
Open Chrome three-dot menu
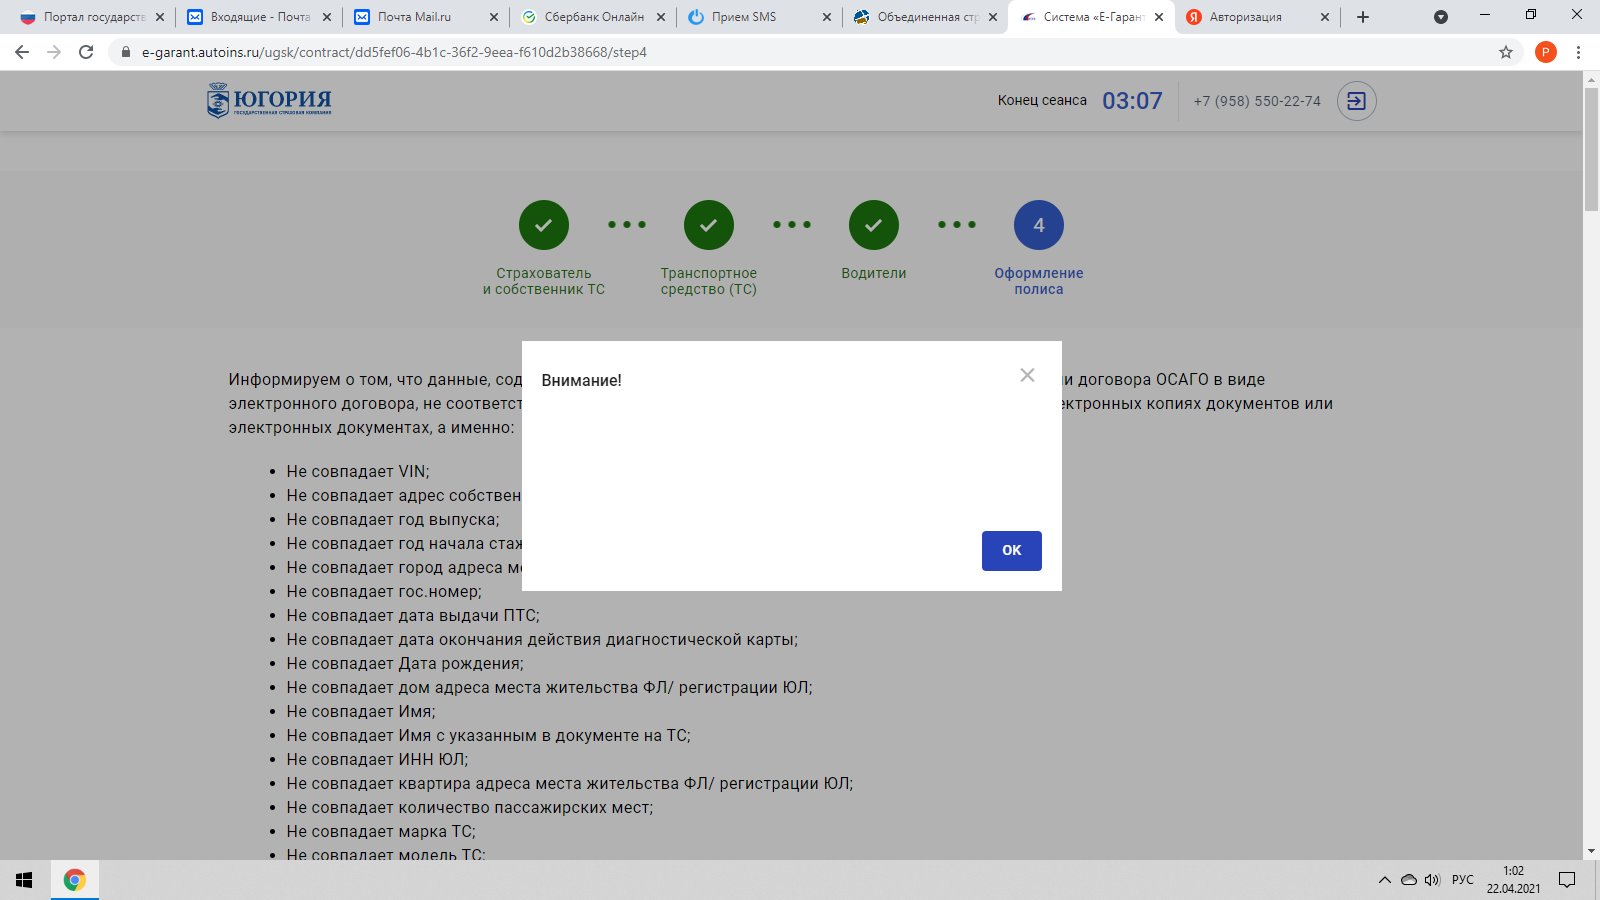pos(1579,52)
